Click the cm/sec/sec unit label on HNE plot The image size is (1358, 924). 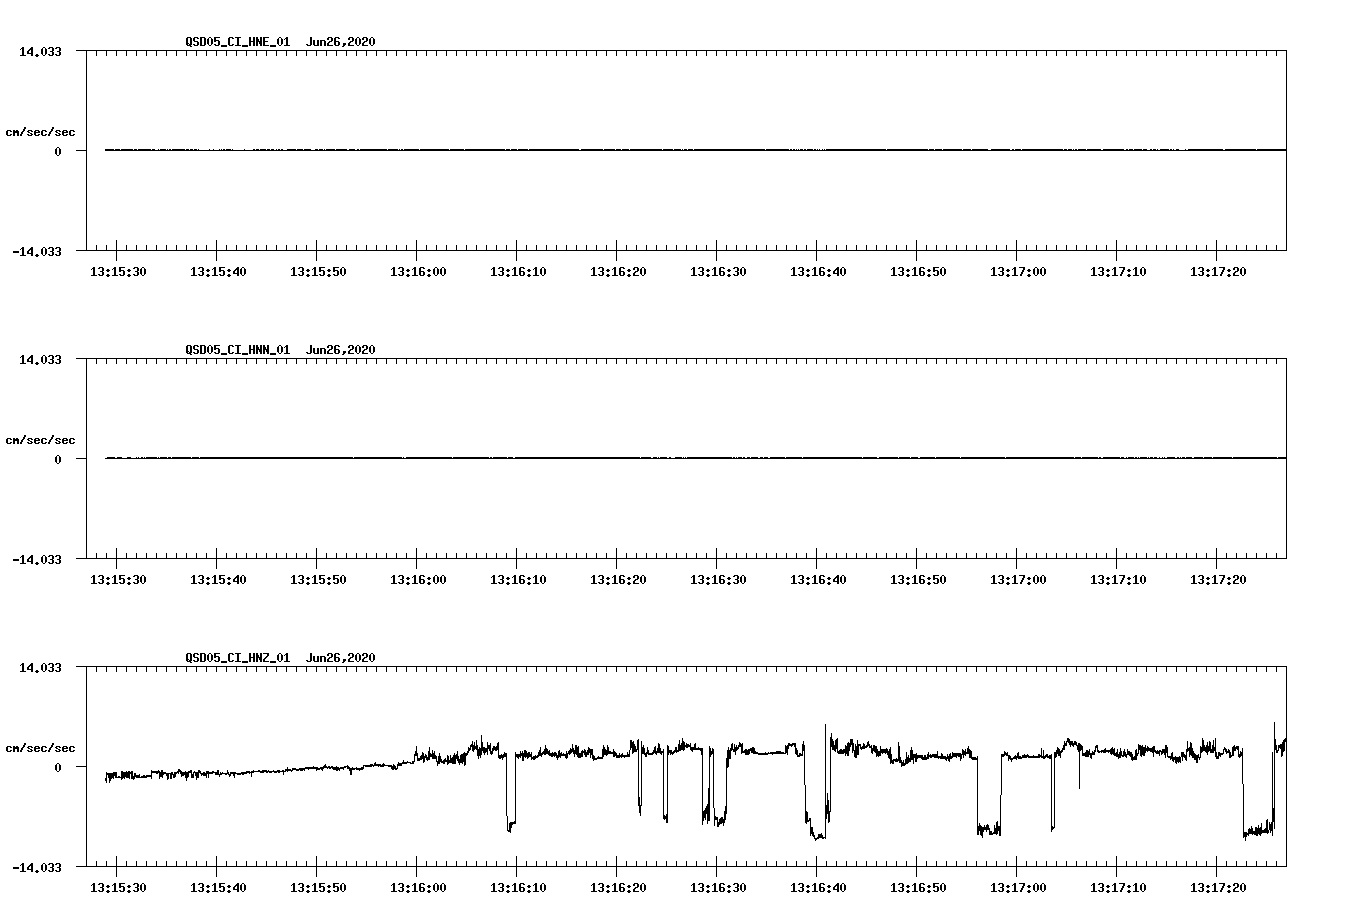40,132
